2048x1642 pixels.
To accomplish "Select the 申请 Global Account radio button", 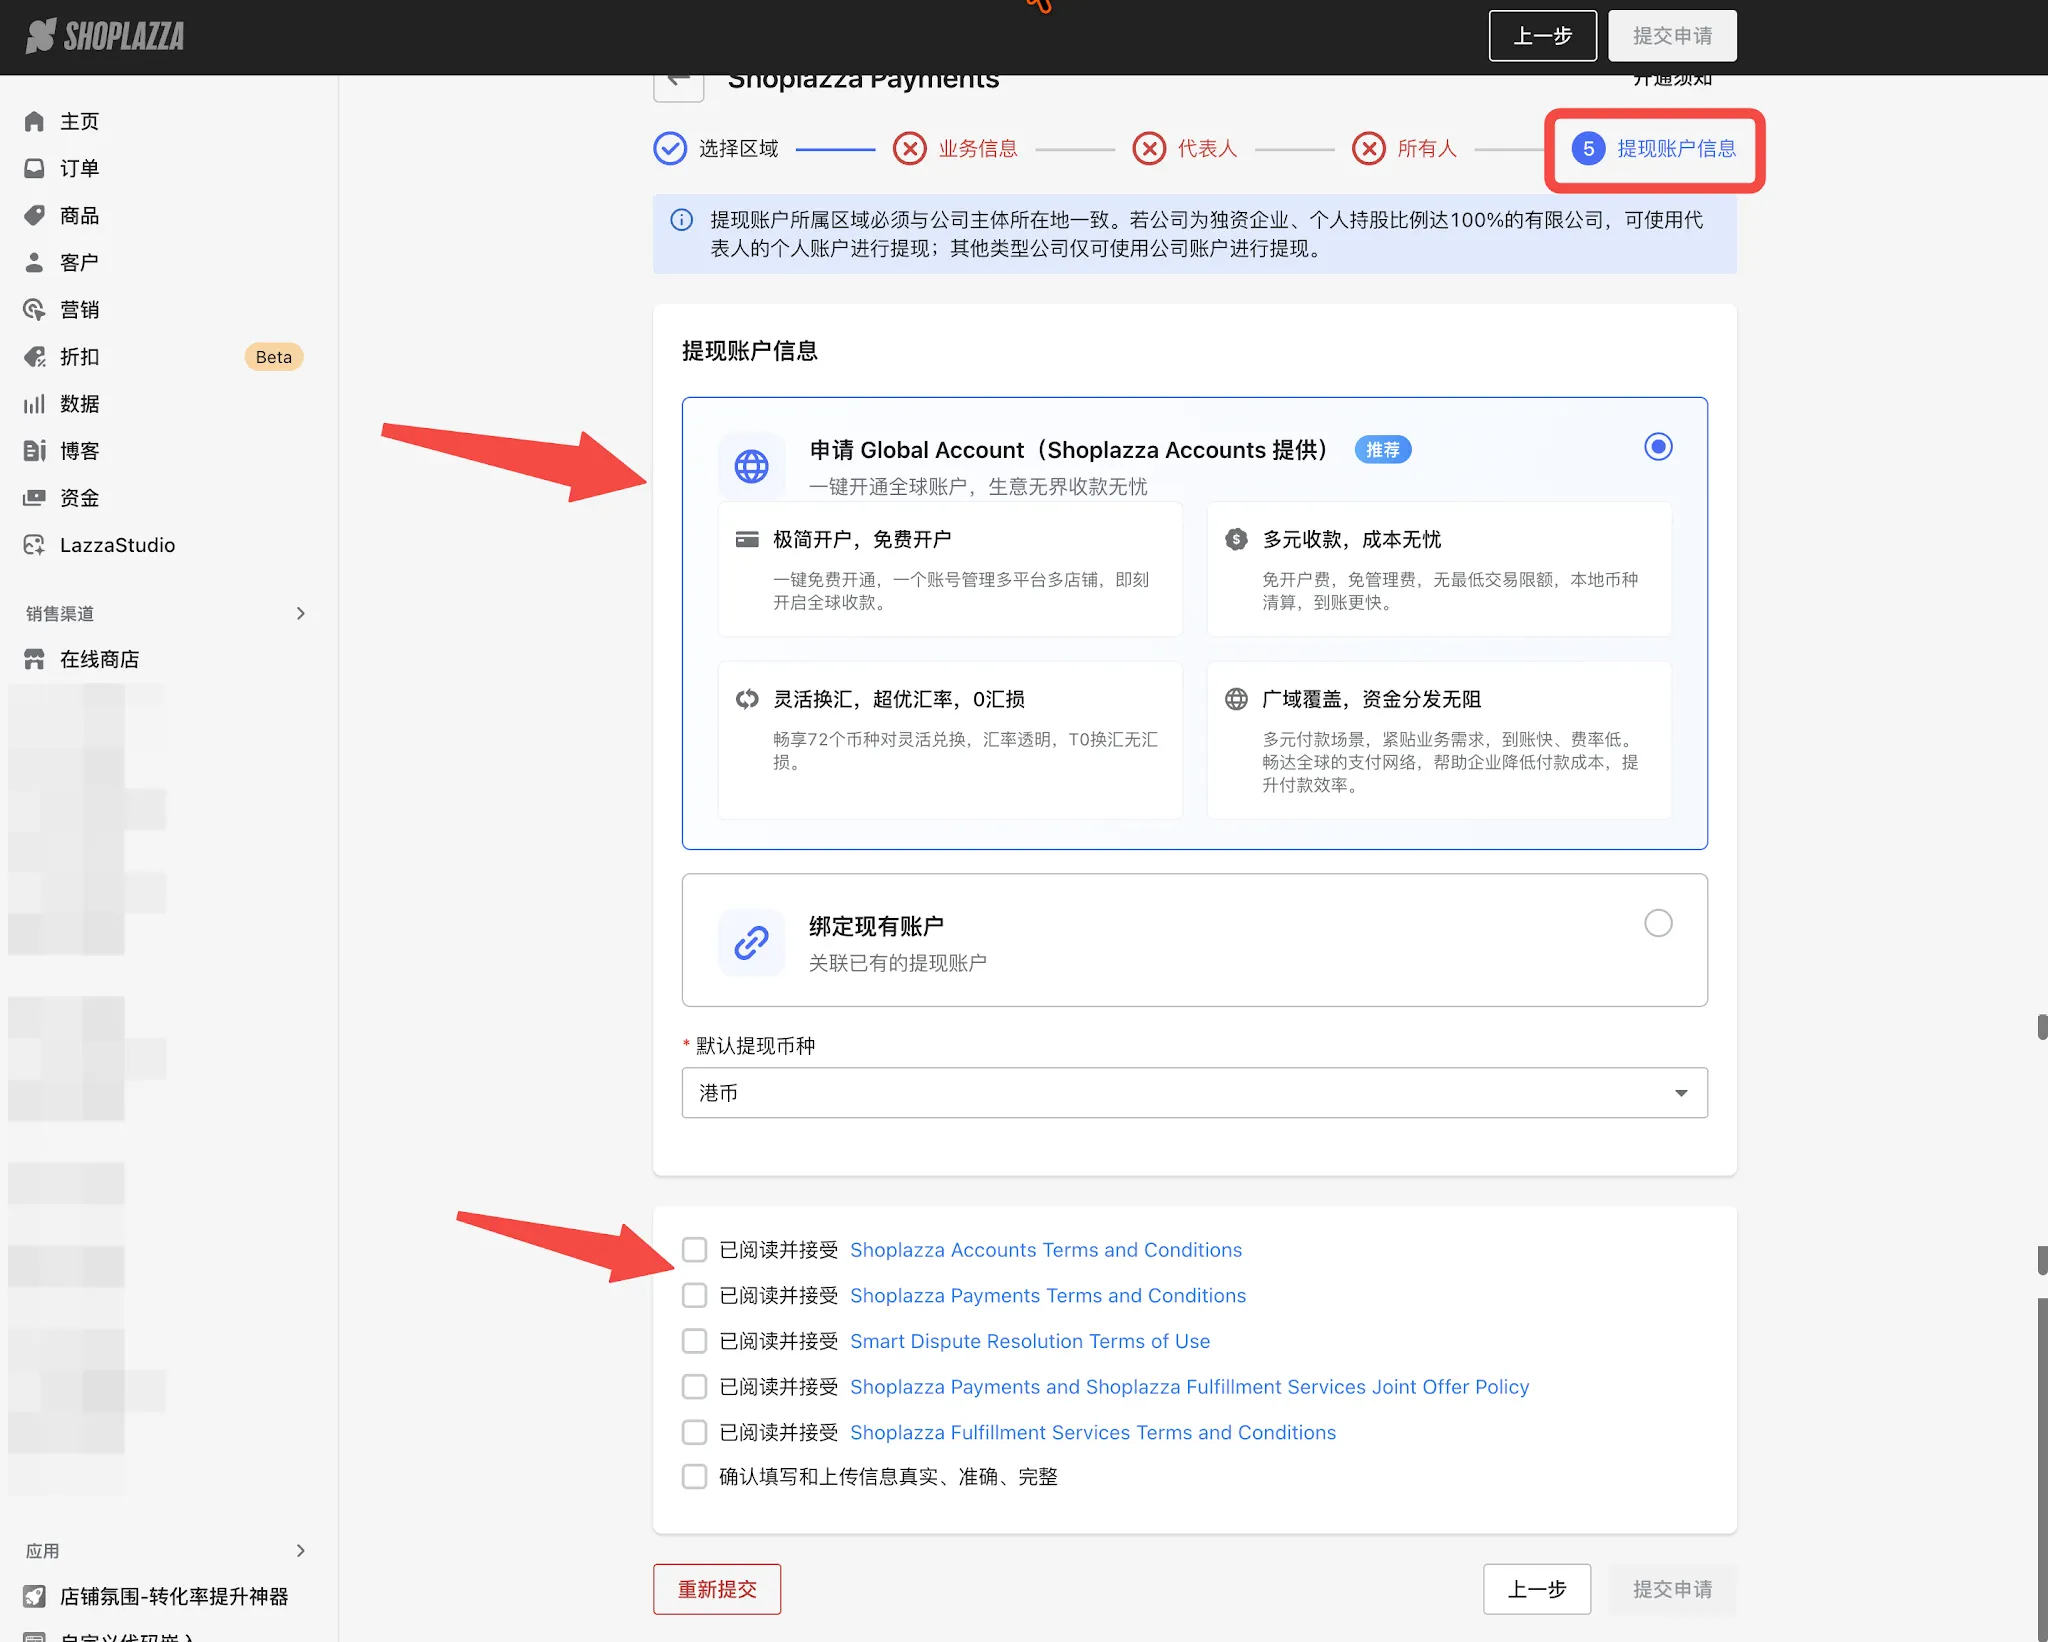I will click(x=1658, y=446).
